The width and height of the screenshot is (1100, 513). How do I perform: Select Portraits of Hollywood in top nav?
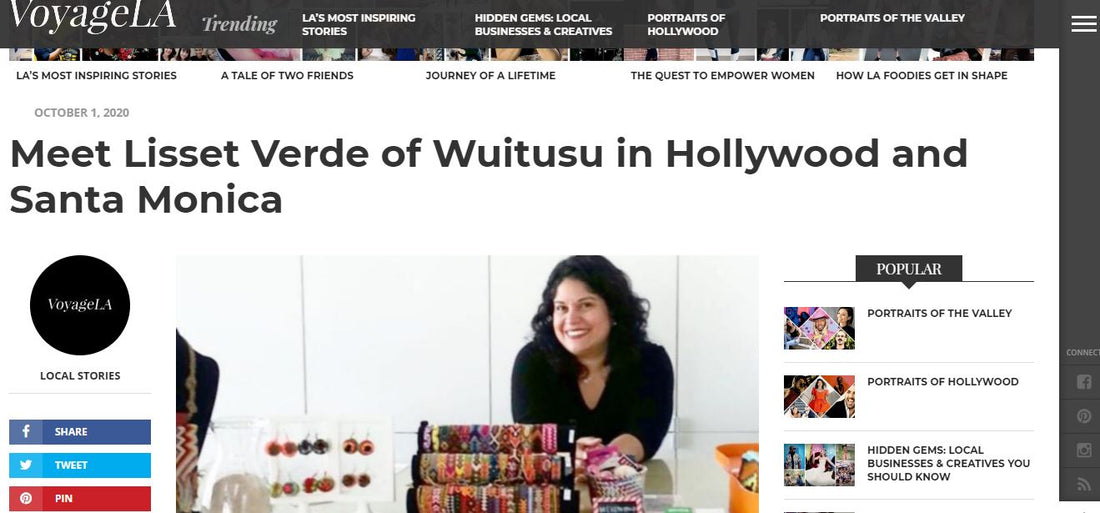686,25
